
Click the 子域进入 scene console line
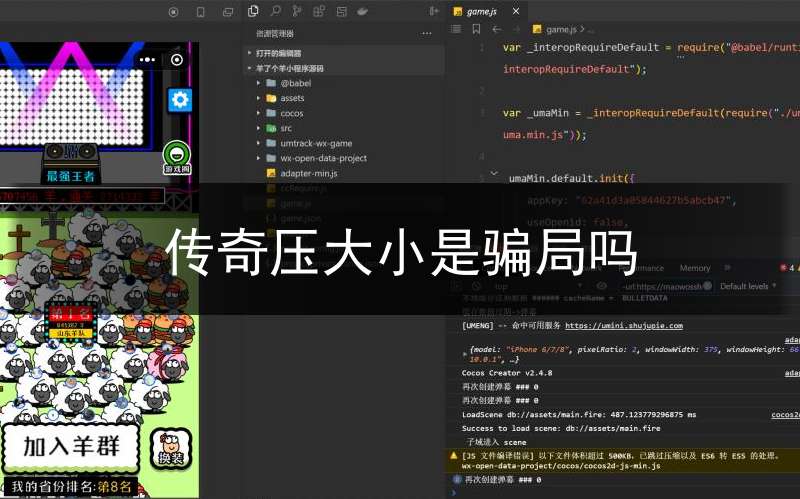pos(496,442)
